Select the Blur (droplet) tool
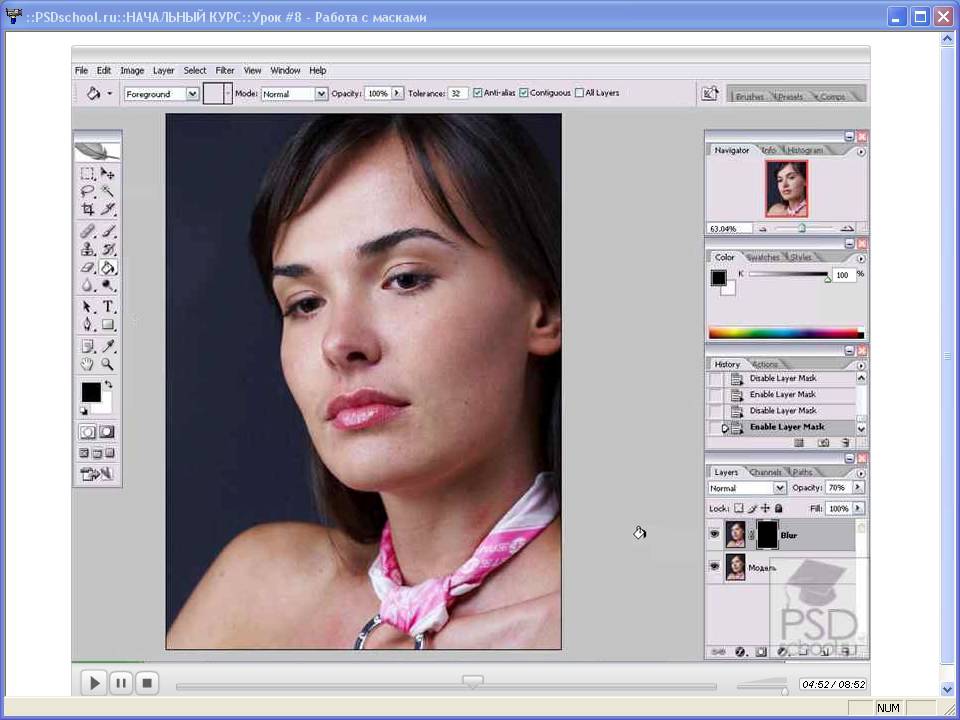960x720 pixels. coord(88,285)
